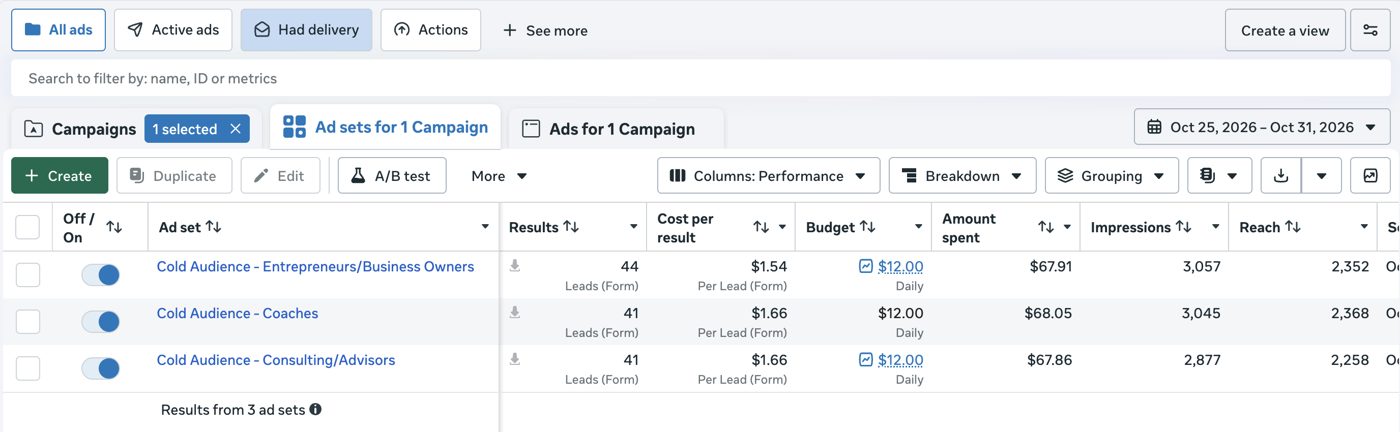Click the $12.00 budget link for Entrepreneurs row

pos(901,266)
